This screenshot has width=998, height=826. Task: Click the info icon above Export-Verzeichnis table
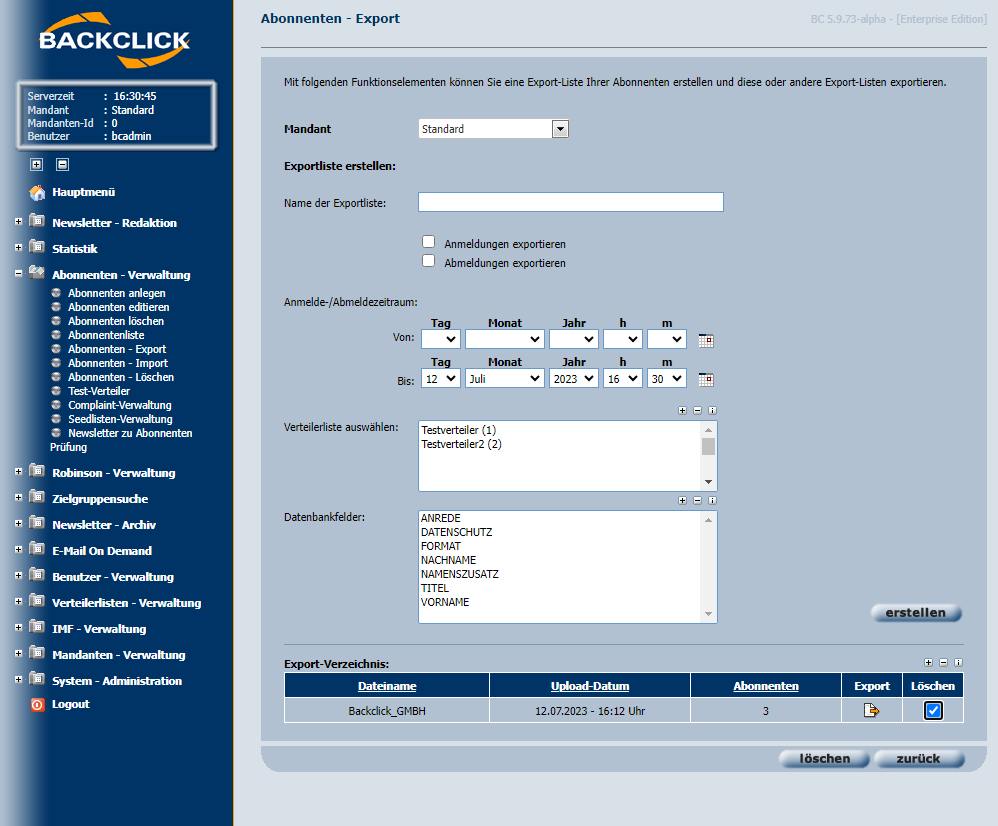point(958,662)
